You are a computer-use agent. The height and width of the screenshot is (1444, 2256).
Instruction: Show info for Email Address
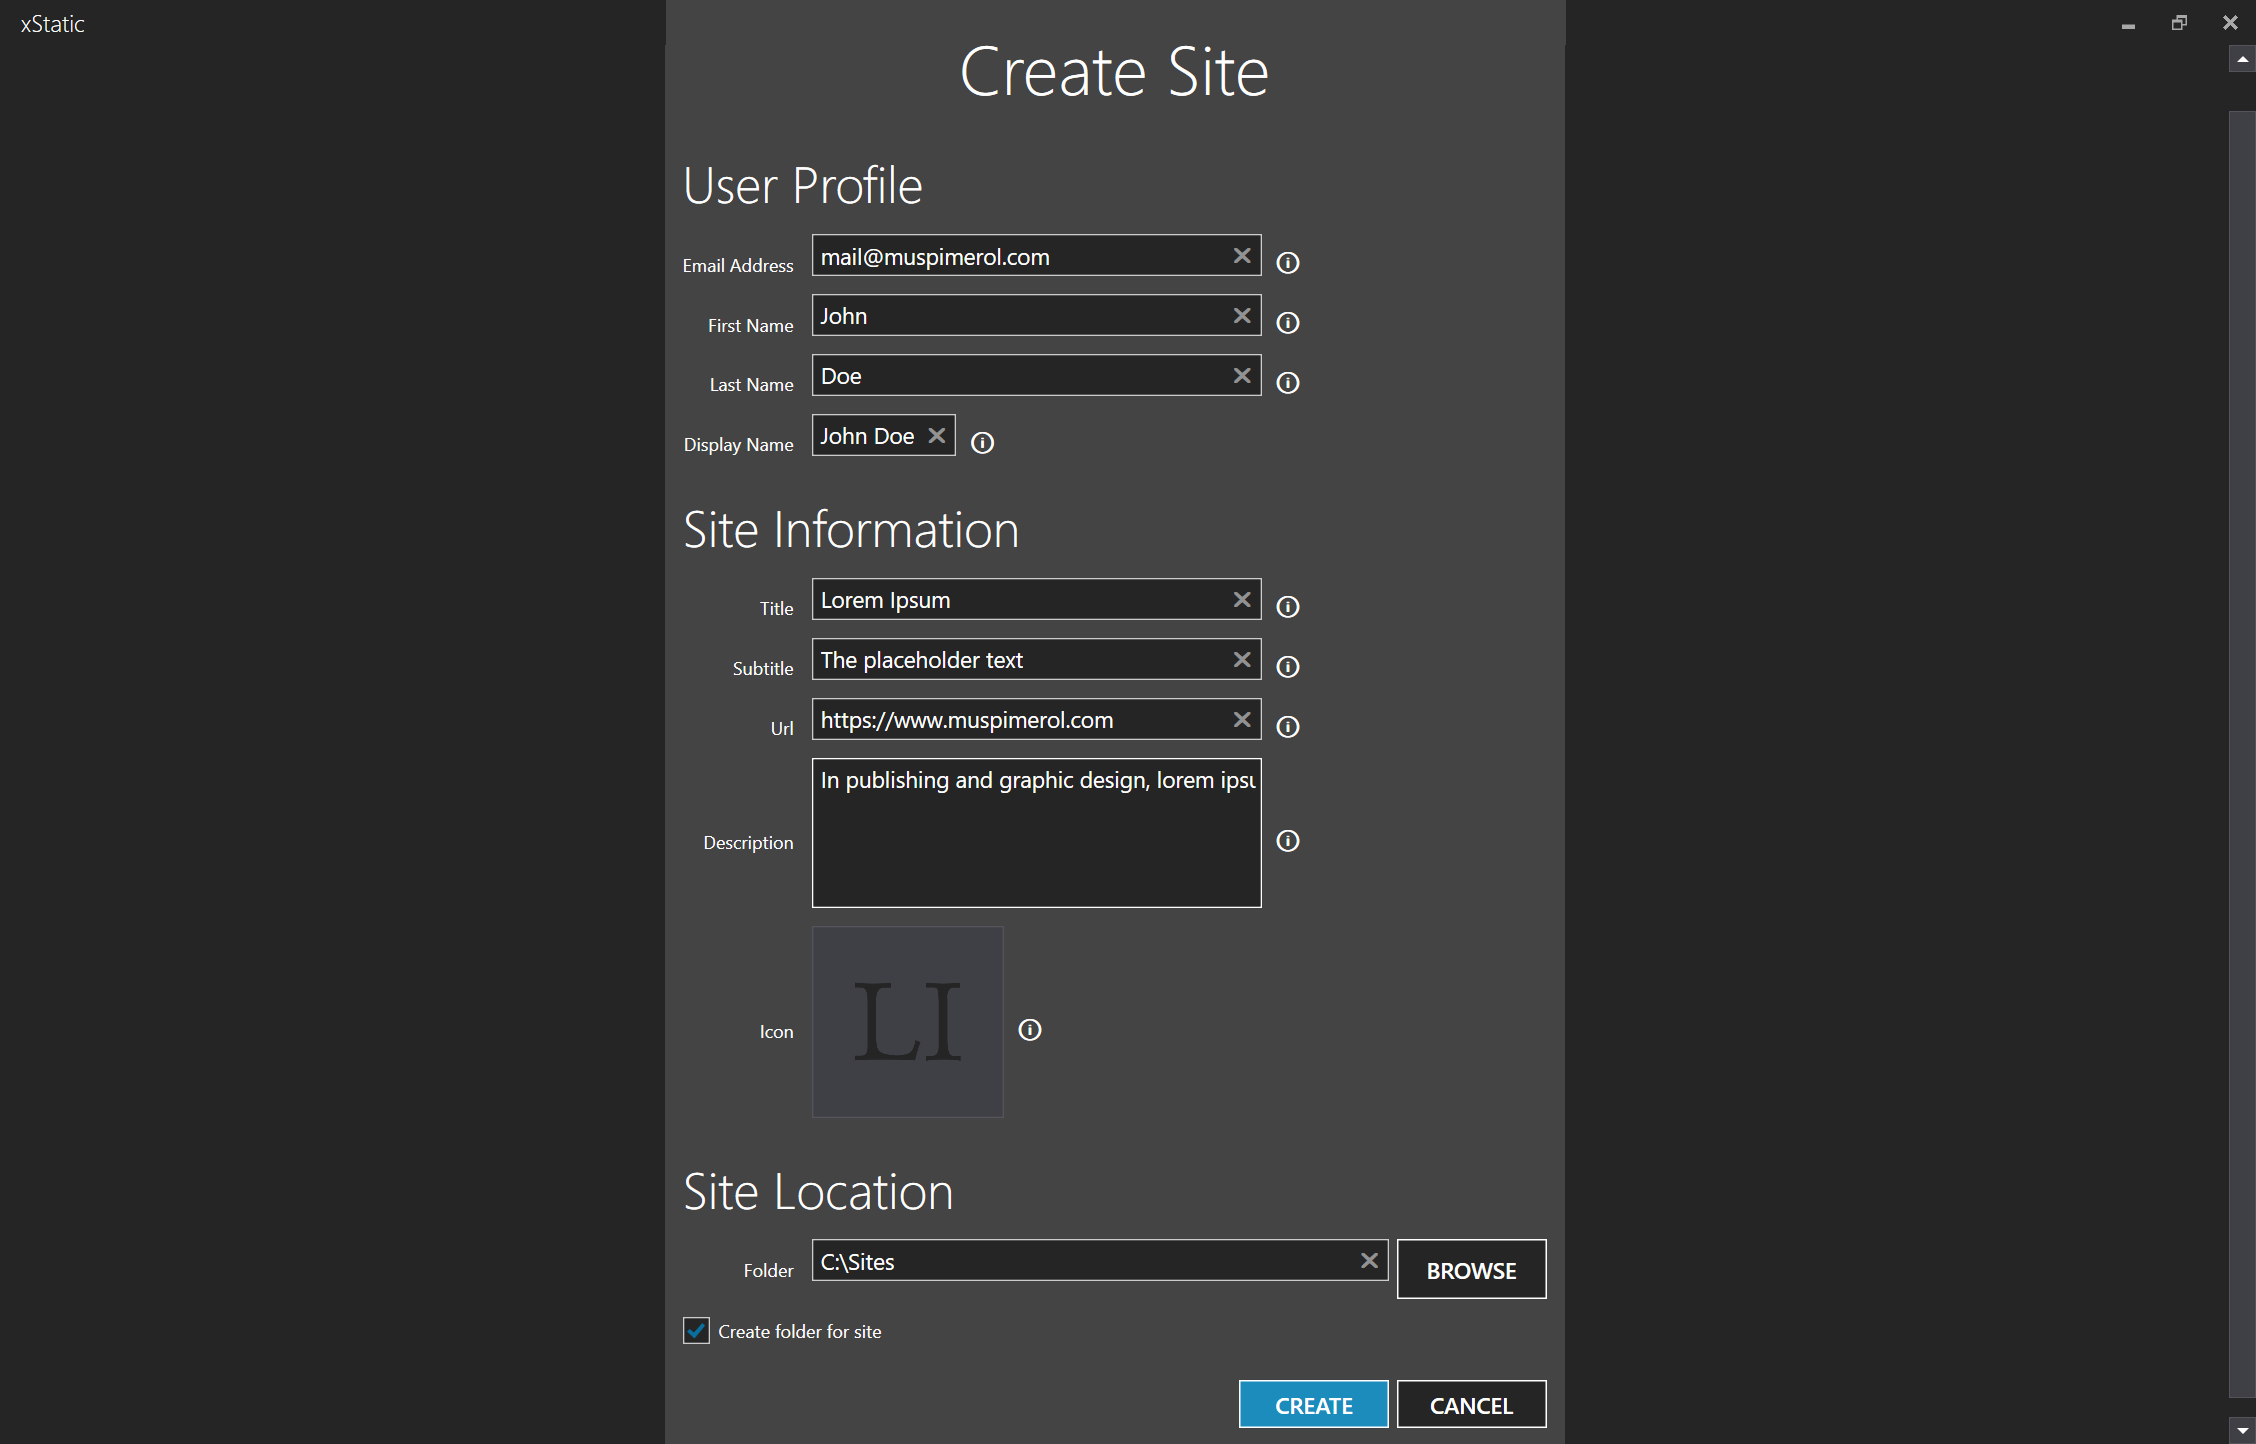point(1288,263)
